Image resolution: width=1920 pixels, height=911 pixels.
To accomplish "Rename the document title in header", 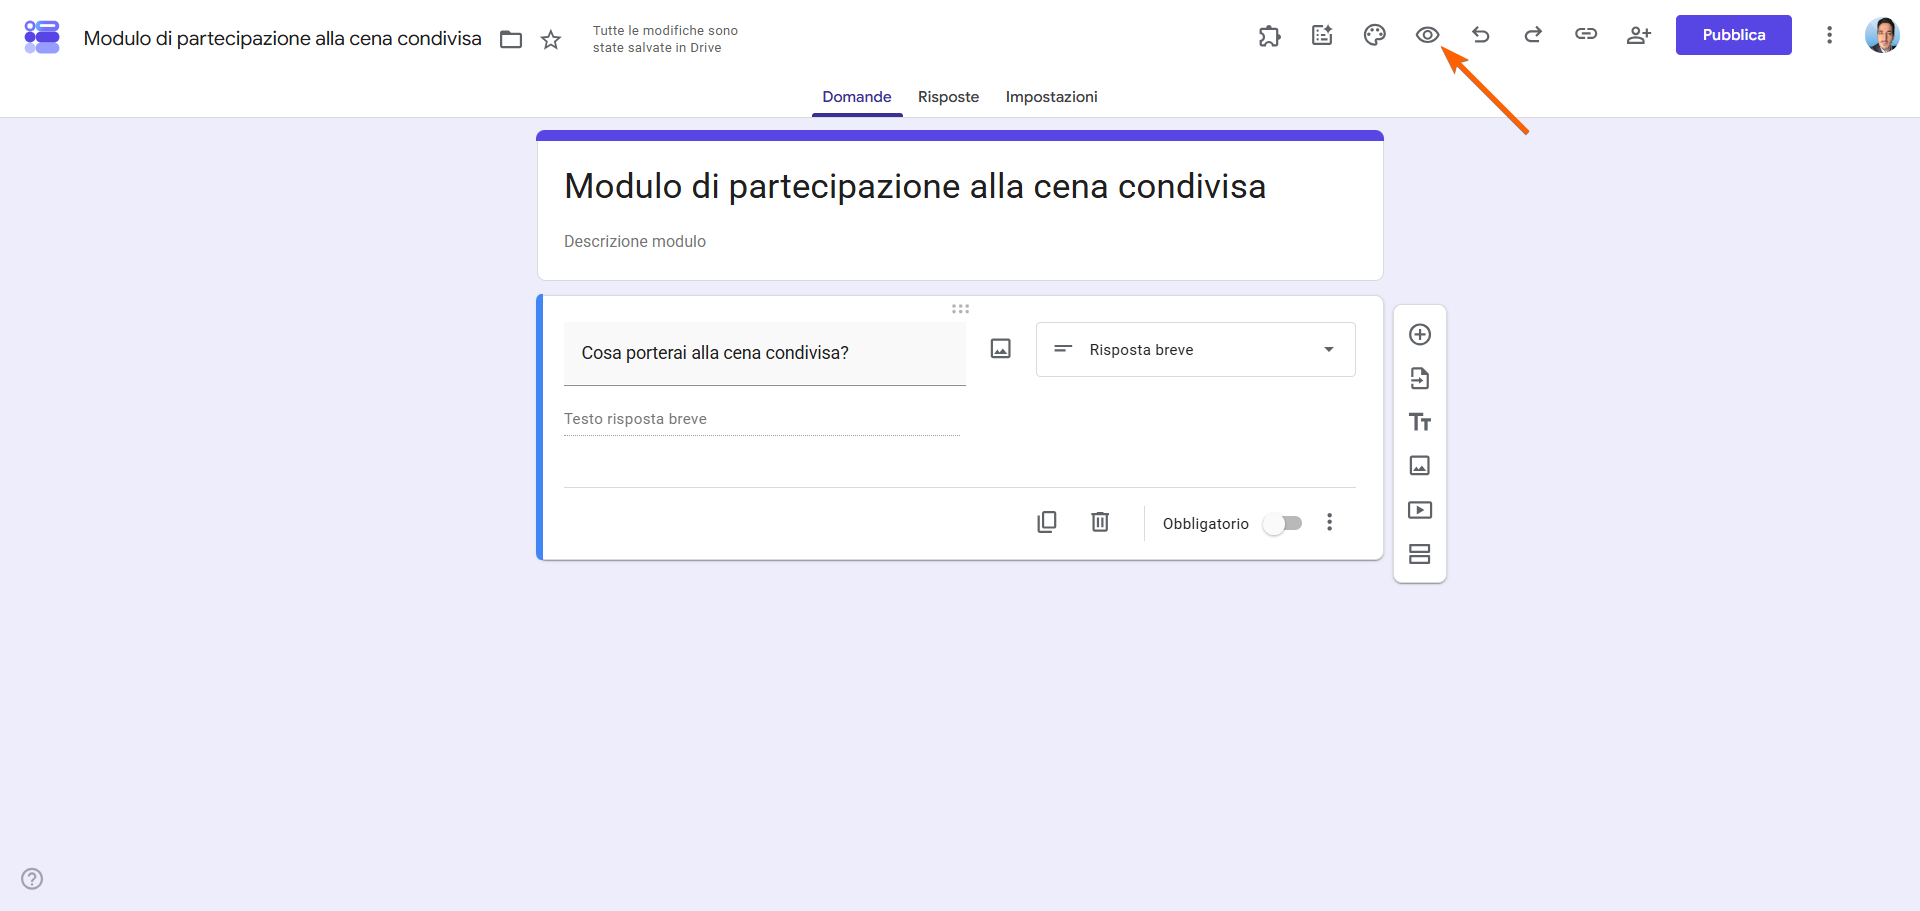I will [x=283, y=39].
